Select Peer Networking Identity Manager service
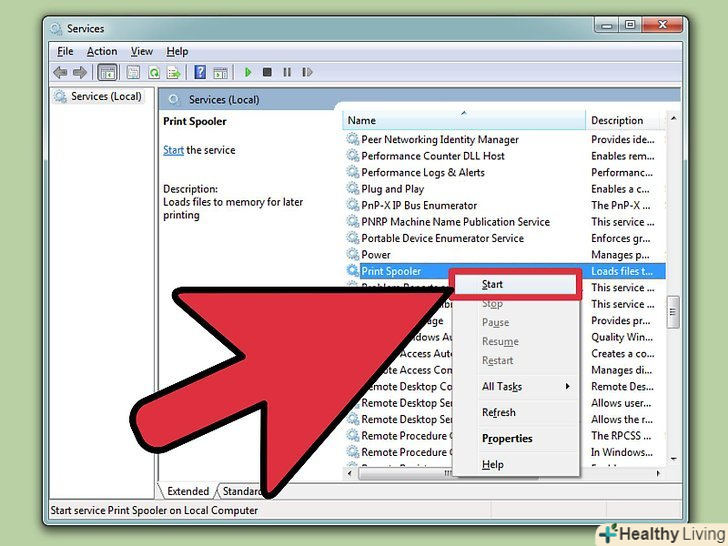Image resolution: width=728 pixels, height=546 pixels. click(440, 139)
